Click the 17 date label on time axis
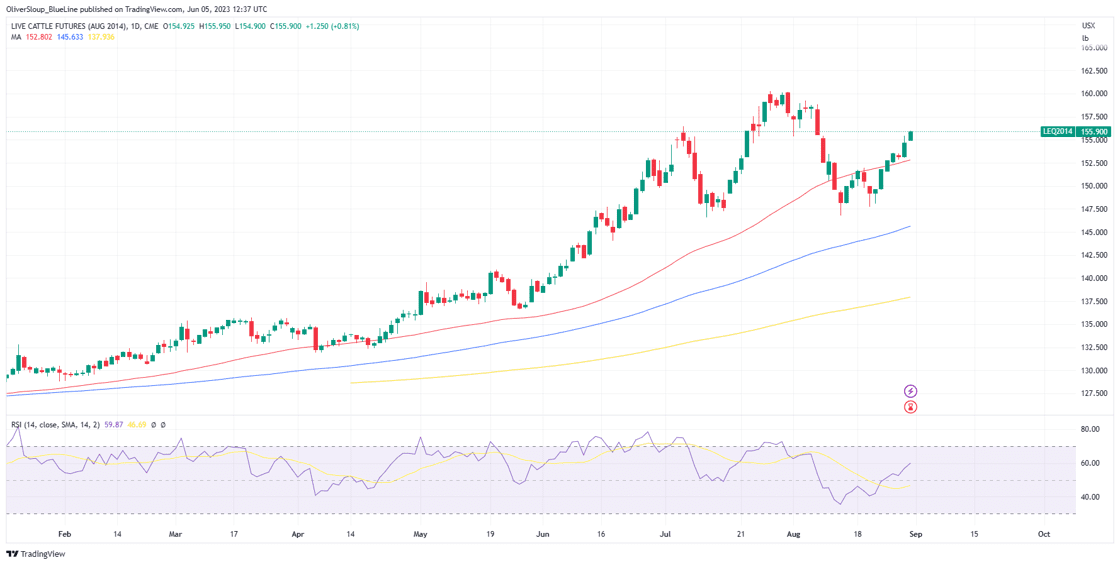The width and height of the screenshot is (1120, 565). 236,534
